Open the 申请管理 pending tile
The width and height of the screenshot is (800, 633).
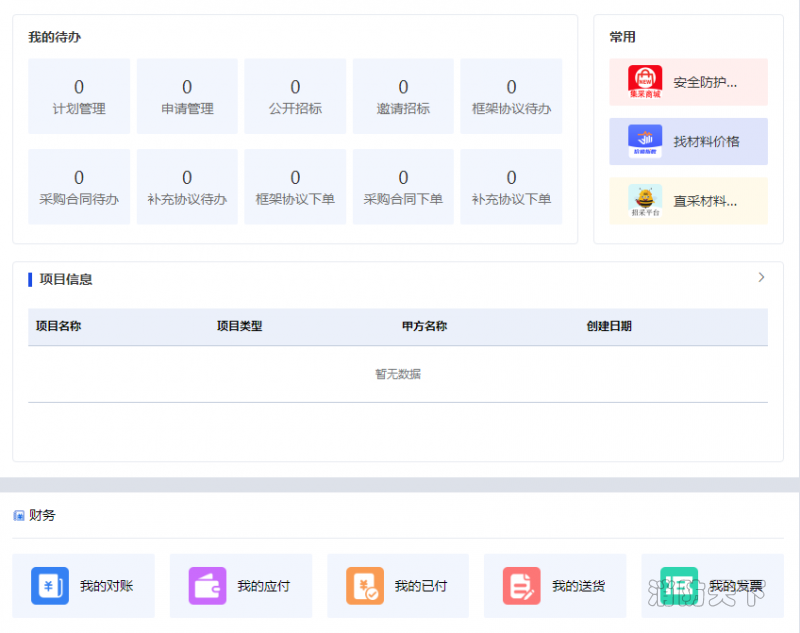pos(187,96)
